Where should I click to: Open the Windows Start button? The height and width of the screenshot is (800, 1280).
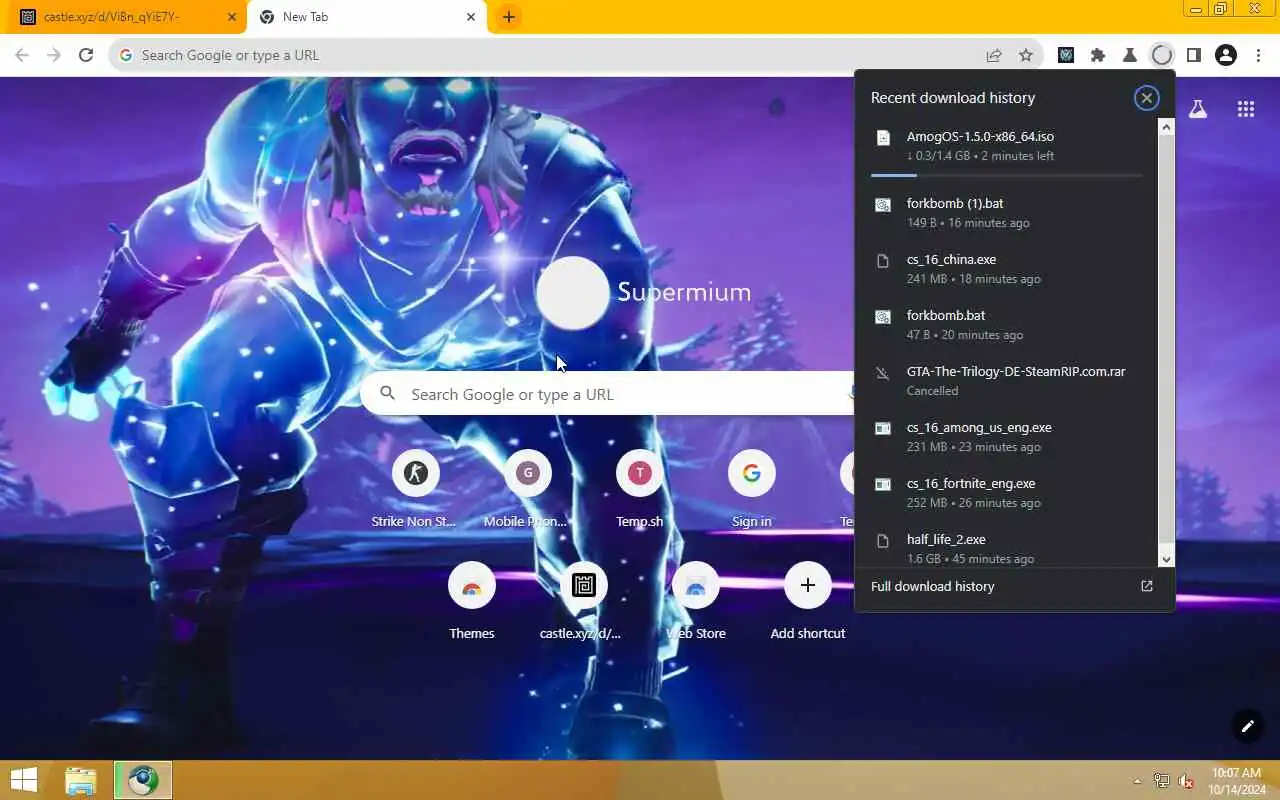(x=24, y=780)
